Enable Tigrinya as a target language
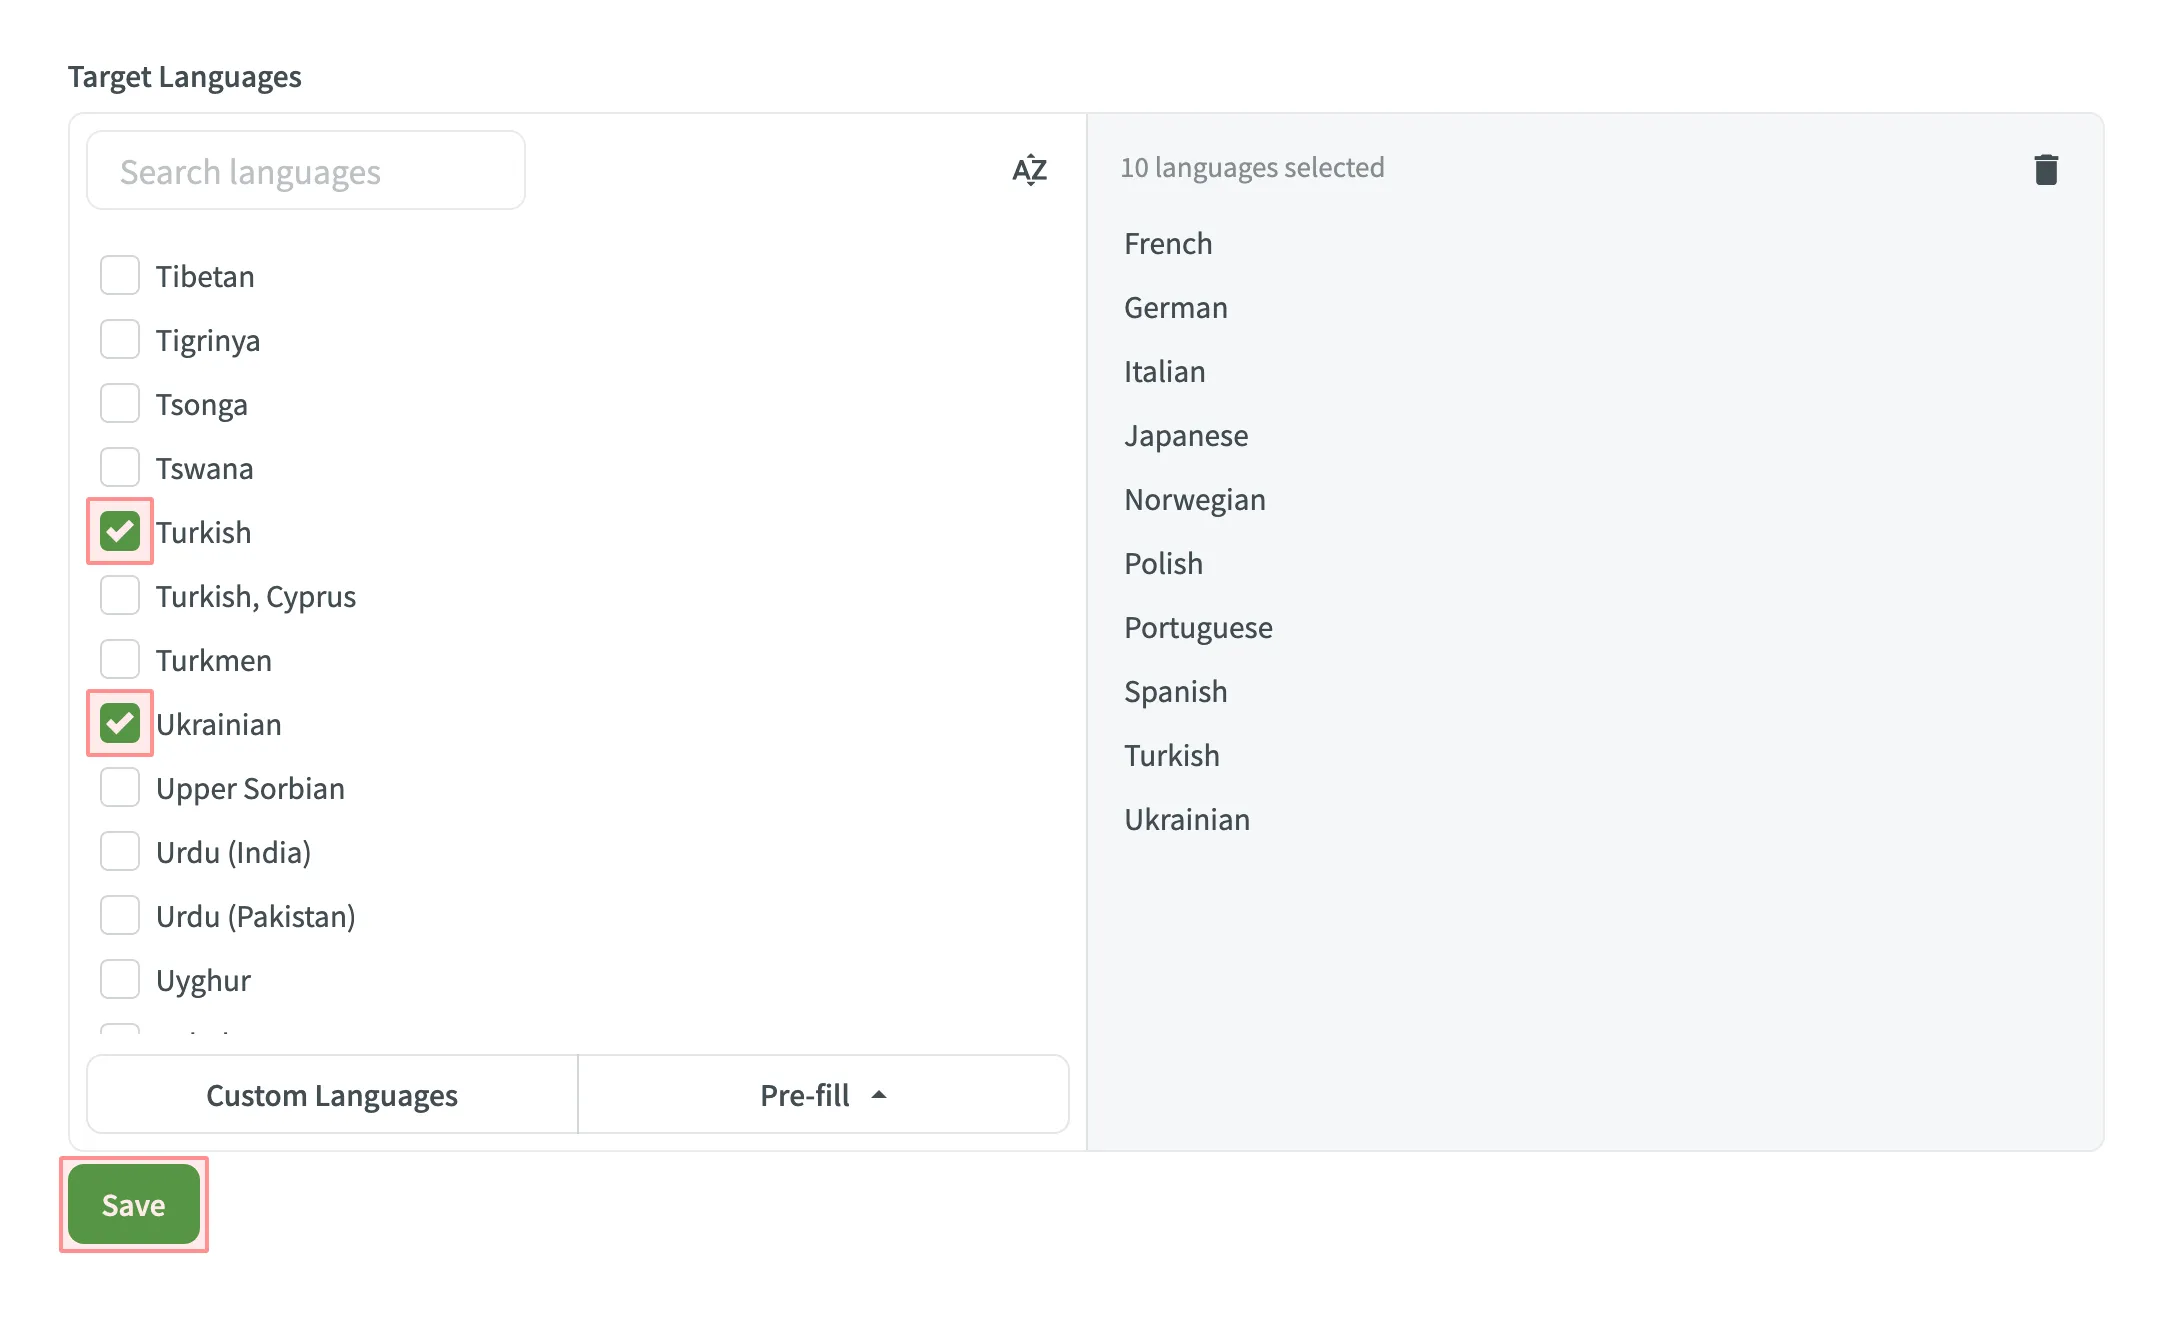The width and height of the screenshot is (2184, 1317). [119, 339]
